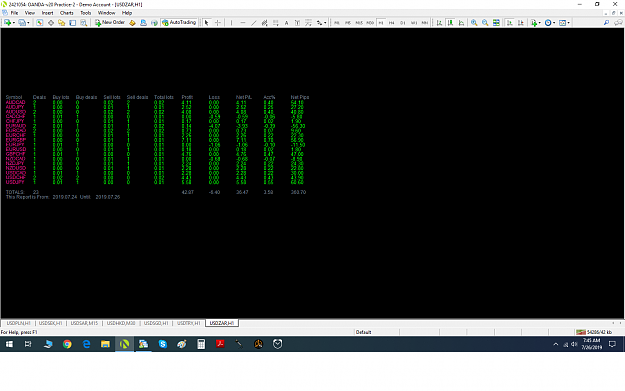Select the equidistant channel tool

coord(264,23)
